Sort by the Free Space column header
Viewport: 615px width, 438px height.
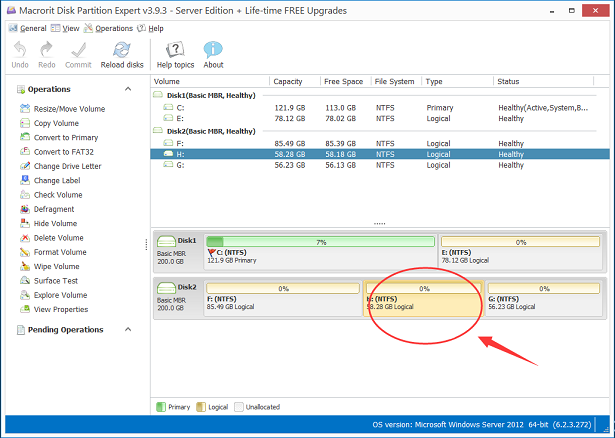346,81
